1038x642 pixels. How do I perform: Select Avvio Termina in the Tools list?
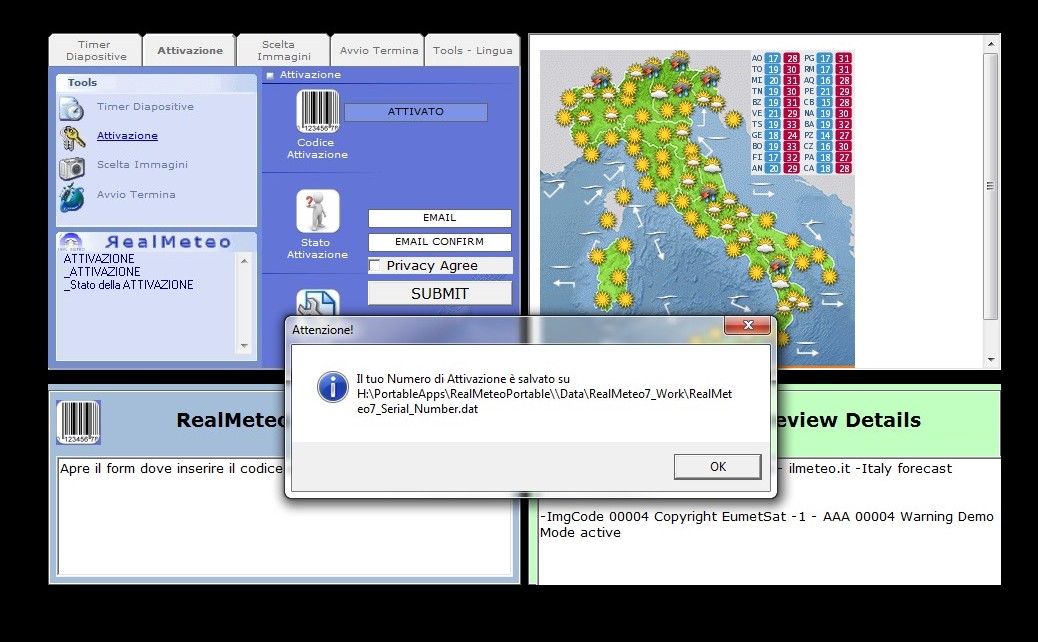(136, 195)
